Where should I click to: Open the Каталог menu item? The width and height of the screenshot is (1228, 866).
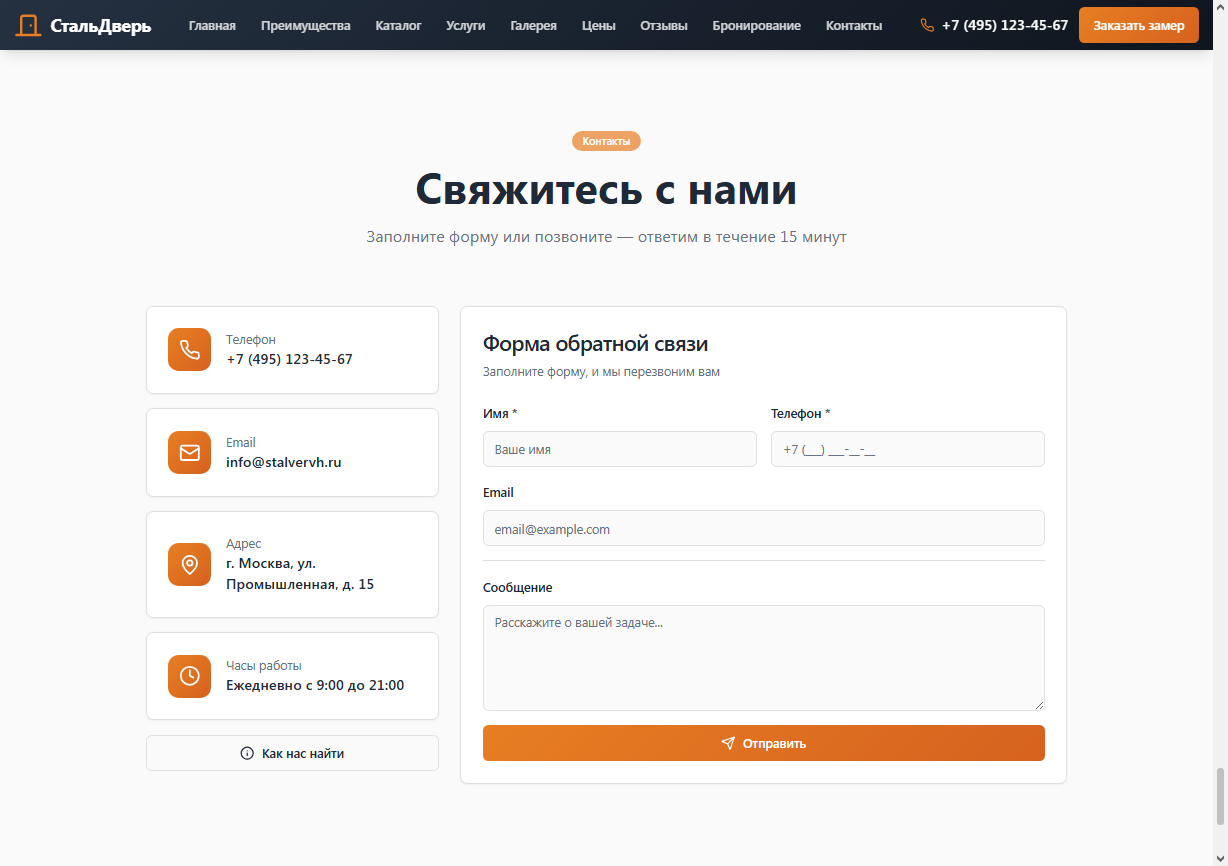click(x=398, y=25)
